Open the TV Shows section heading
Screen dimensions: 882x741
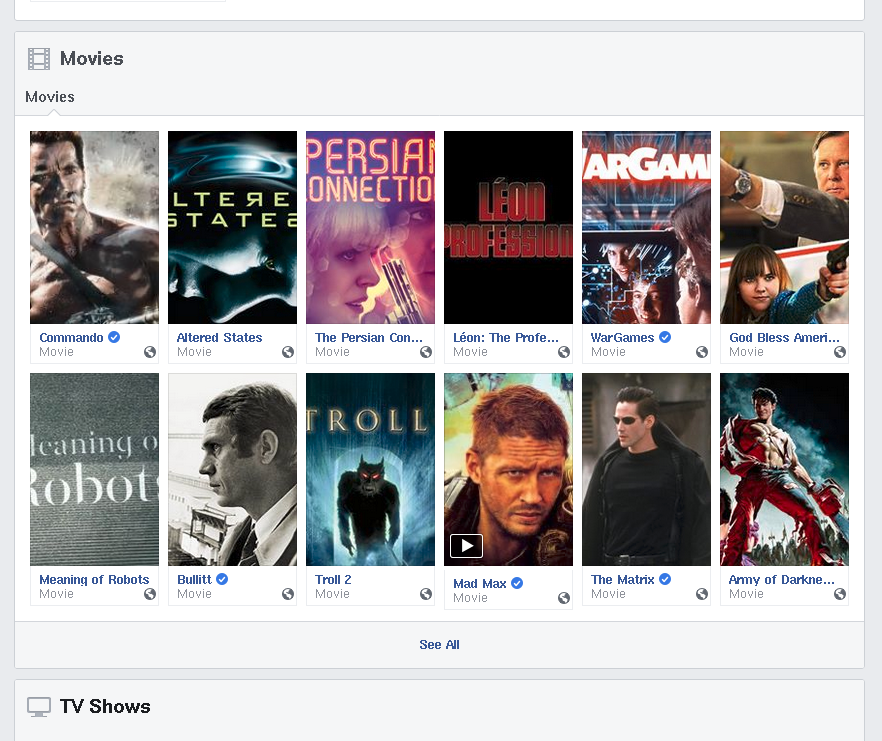point(105,707)
